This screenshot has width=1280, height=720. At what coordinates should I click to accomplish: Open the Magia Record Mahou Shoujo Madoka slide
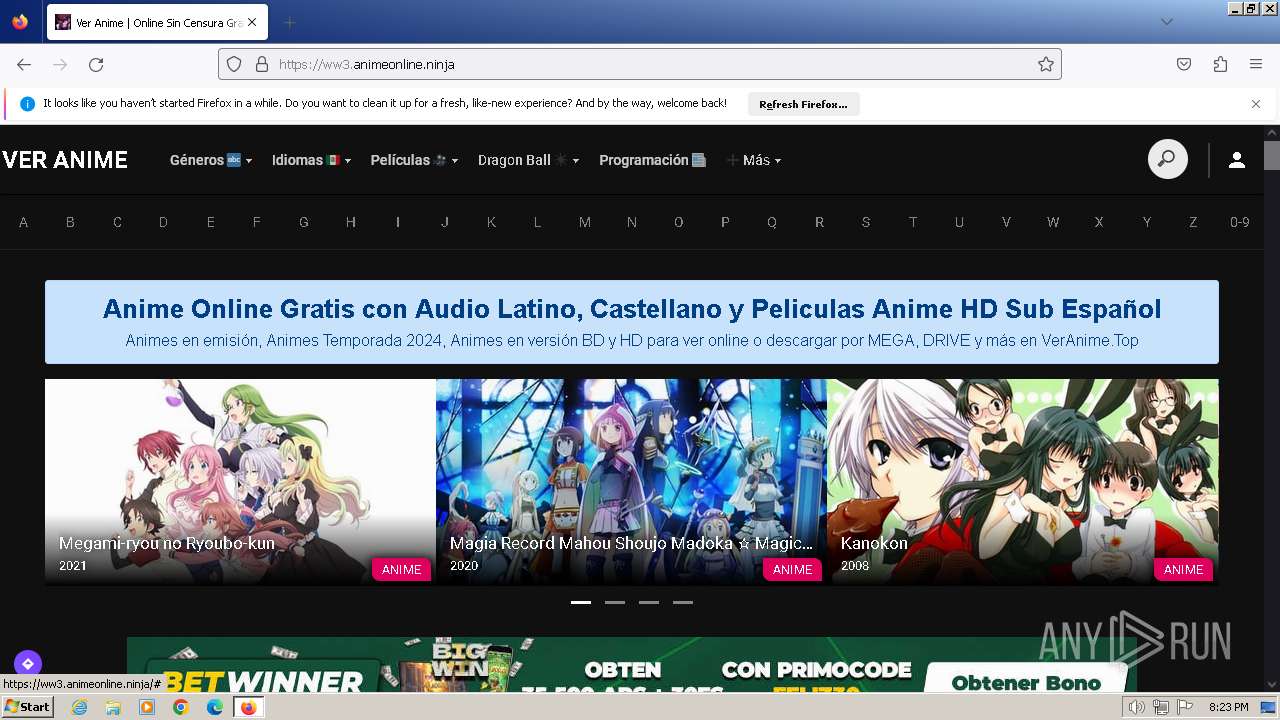coord(631,481)
